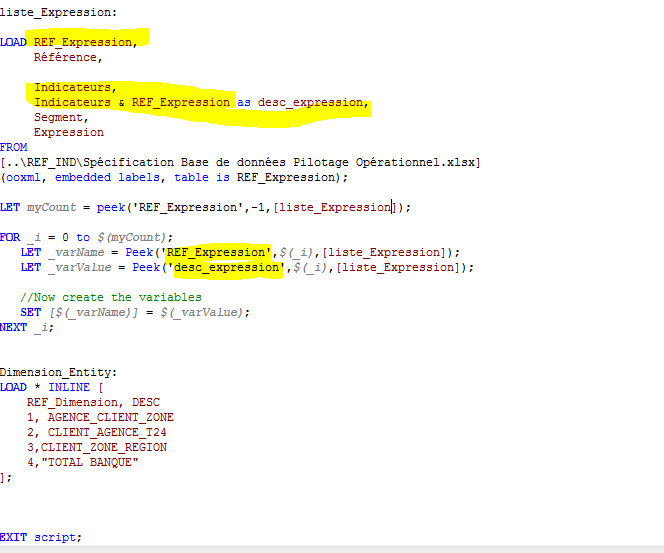Click embedded labels in format spec
The width and height of the screenshot is (664, 553).
(x=108, y=177)
